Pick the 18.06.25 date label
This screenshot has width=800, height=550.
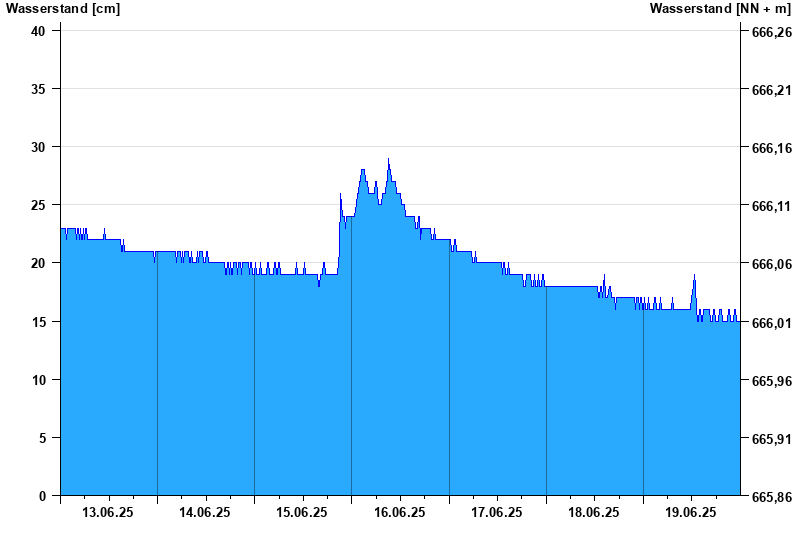click(594, 512)
